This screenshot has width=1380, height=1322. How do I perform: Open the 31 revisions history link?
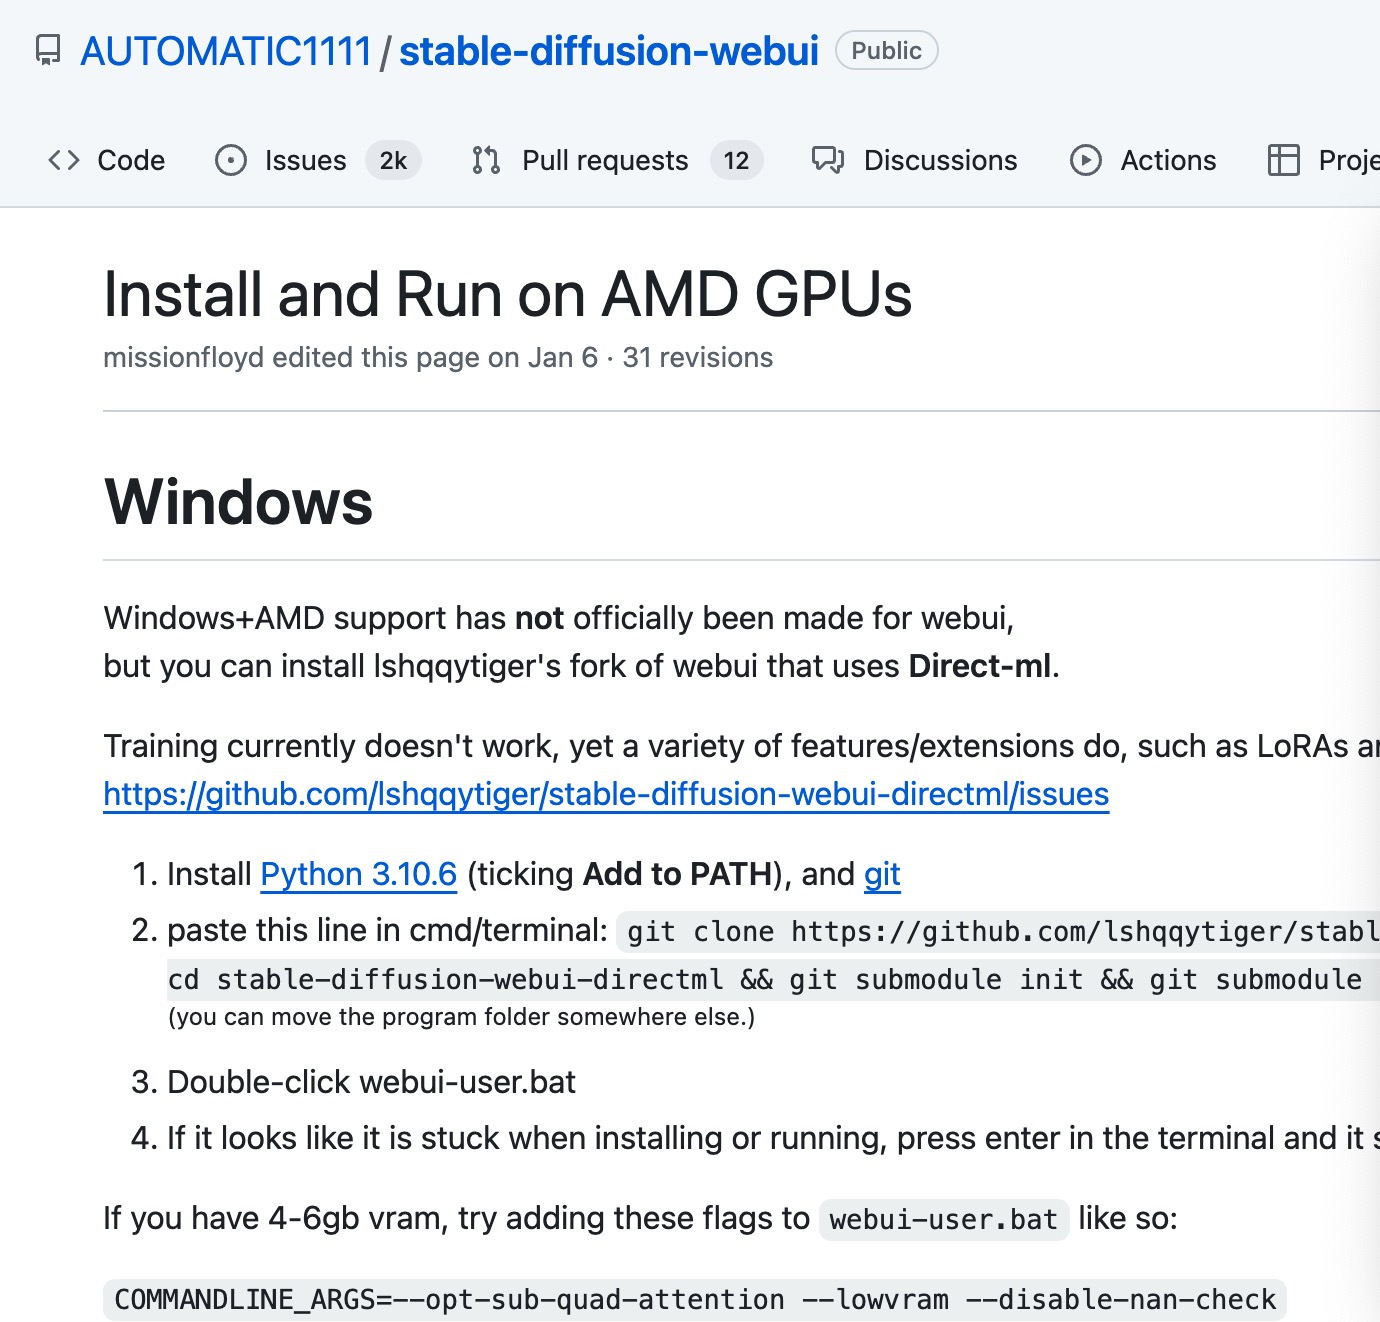tap(698, 358)
